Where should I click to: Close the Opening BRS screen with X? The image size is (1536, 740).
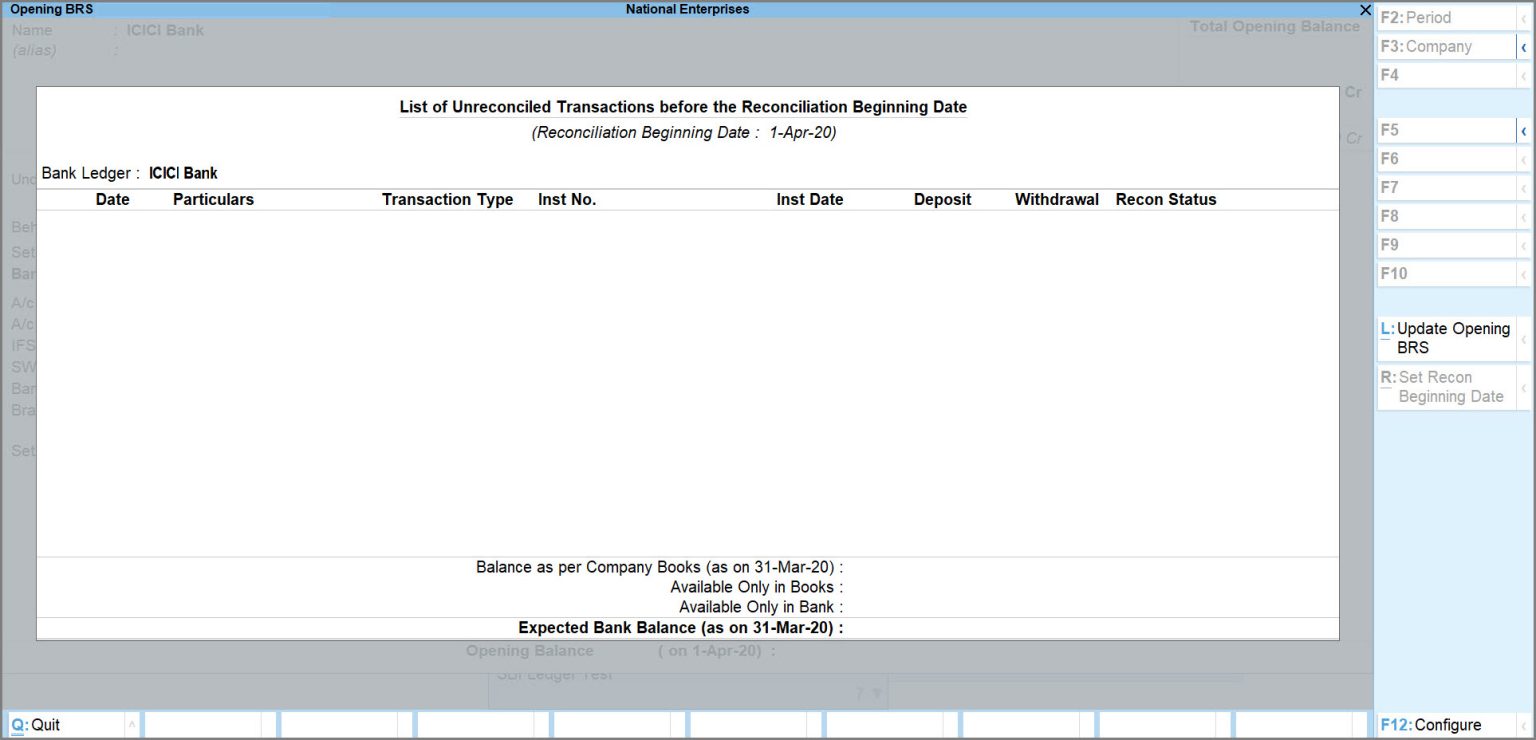(x=1365, y=10)
